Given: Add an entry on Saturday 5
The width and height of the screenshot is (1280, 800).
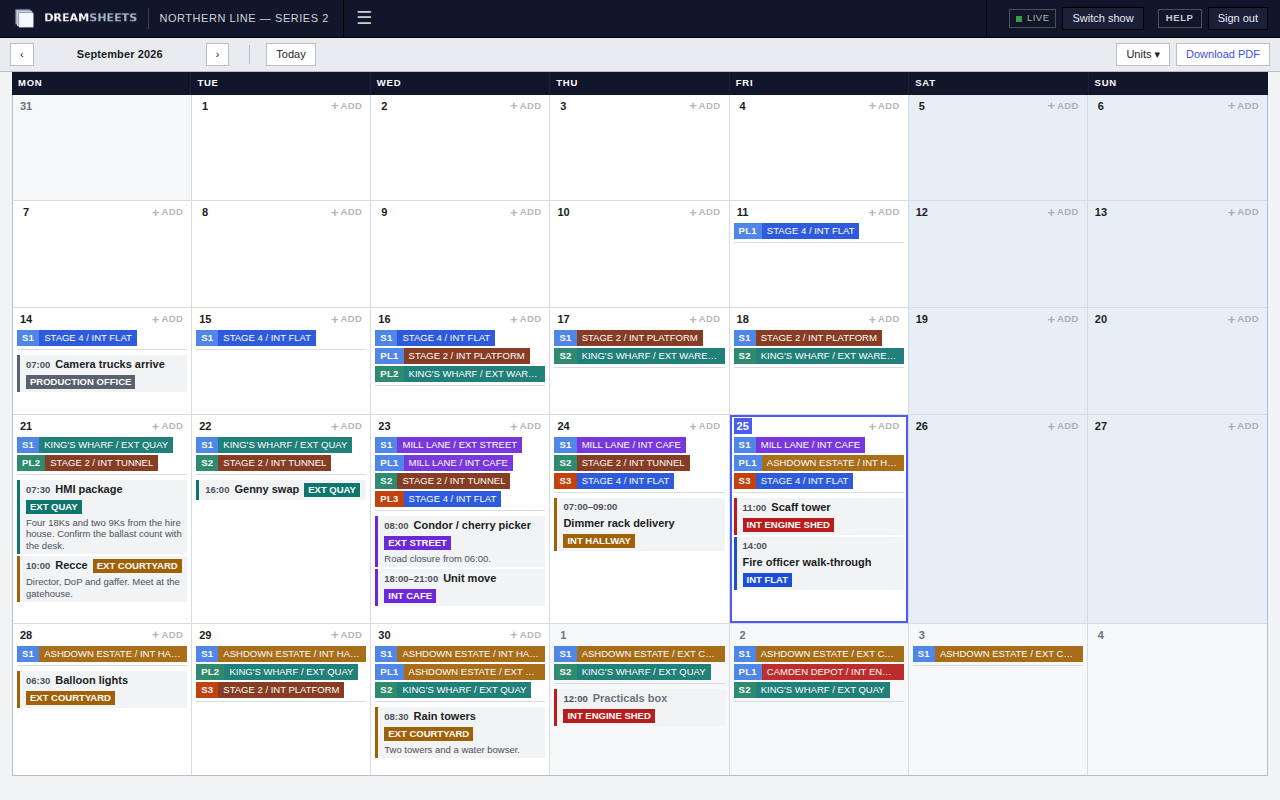Looking at the screenshot, I should coord(1063,106).
